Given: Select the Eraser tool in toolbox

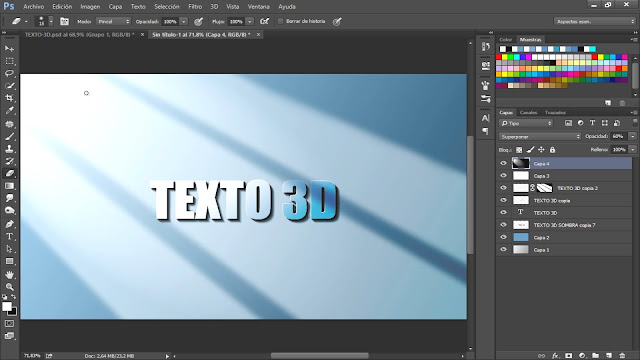Looking at the screenshot, I should [x=9, y=173].
